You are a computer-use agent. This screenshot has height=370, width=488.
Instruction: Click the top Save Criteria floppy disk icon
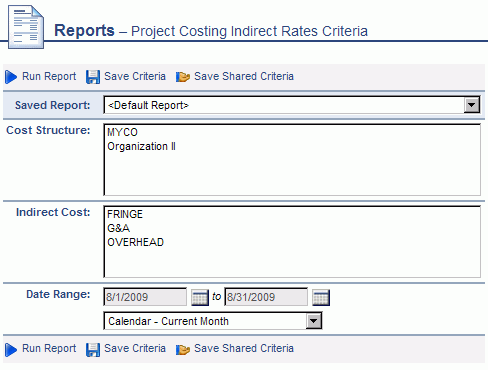[93, 77]
